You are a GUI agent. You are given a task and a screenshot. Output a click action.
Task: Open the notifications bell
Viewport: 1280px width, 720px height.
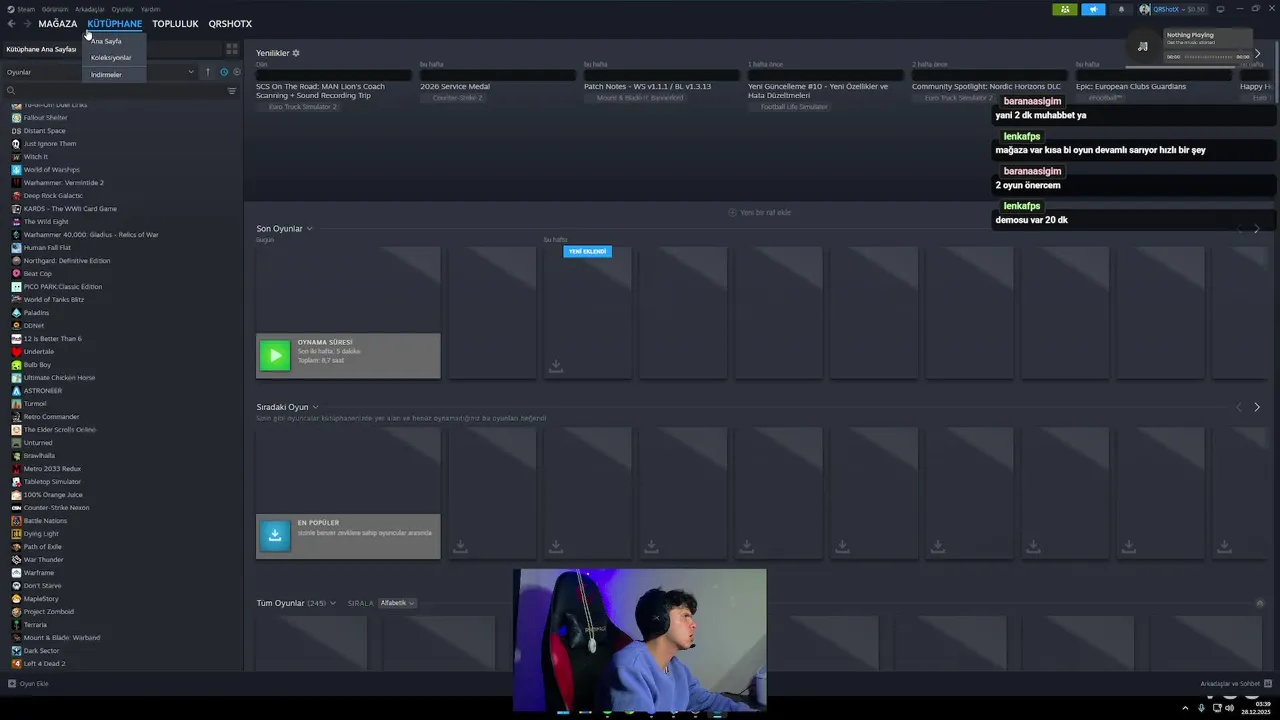pyautogui.click(x=1121, y=9)
